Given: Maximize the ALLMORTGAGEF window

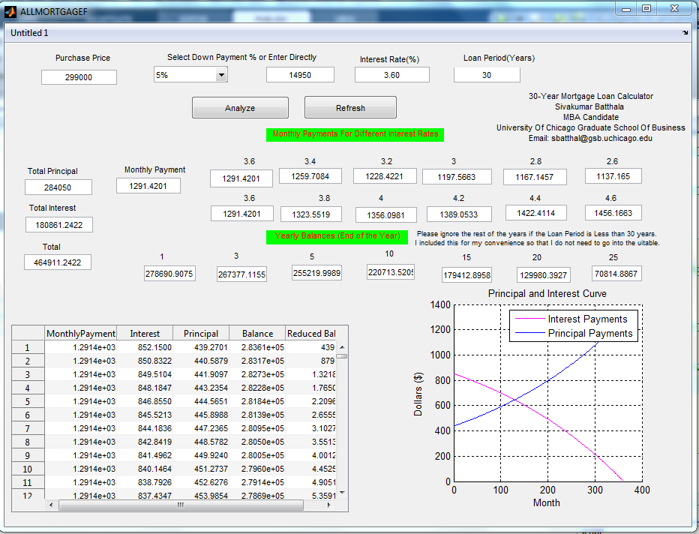Looking at the screenshot, I should pyautogui.click(x=647, y=9).
